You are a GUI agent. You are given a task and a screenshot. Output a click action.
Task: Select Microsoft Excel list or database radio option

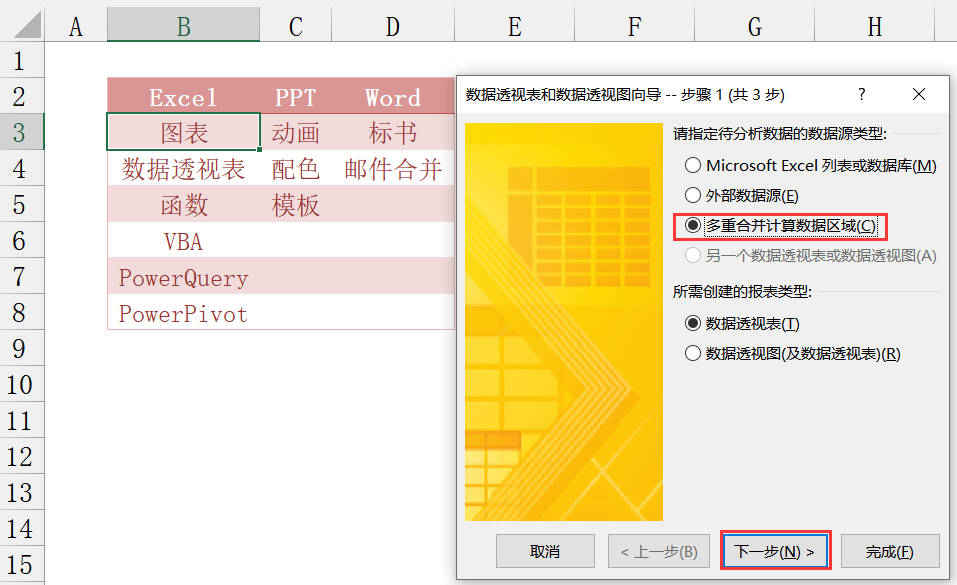[811, 165]
